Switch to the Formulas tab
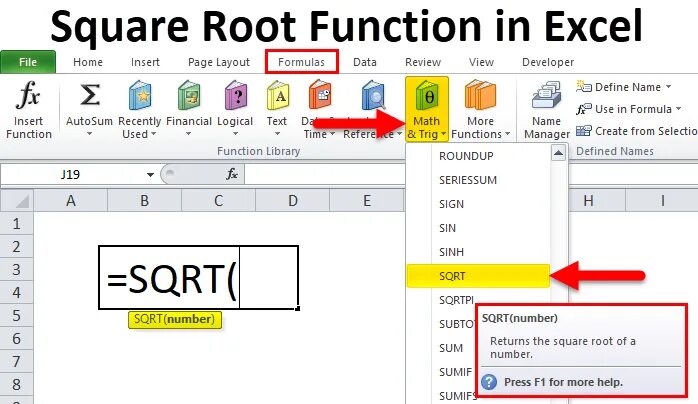This screenshot has width=698, height=404. 301,62
